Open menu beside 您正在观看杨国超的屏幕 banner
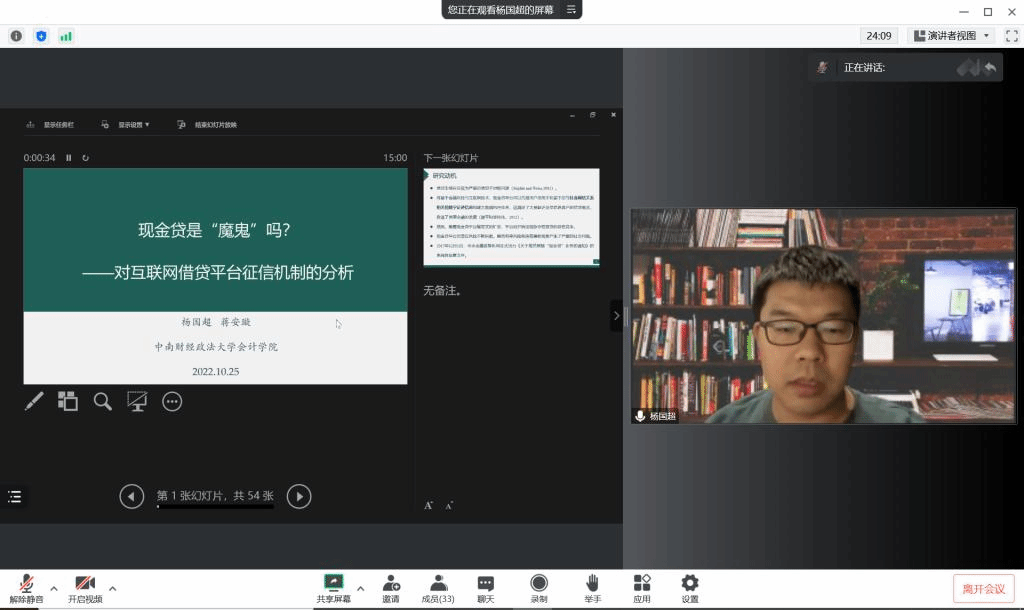The image size is (1024, 610). (x=571, y=9)
